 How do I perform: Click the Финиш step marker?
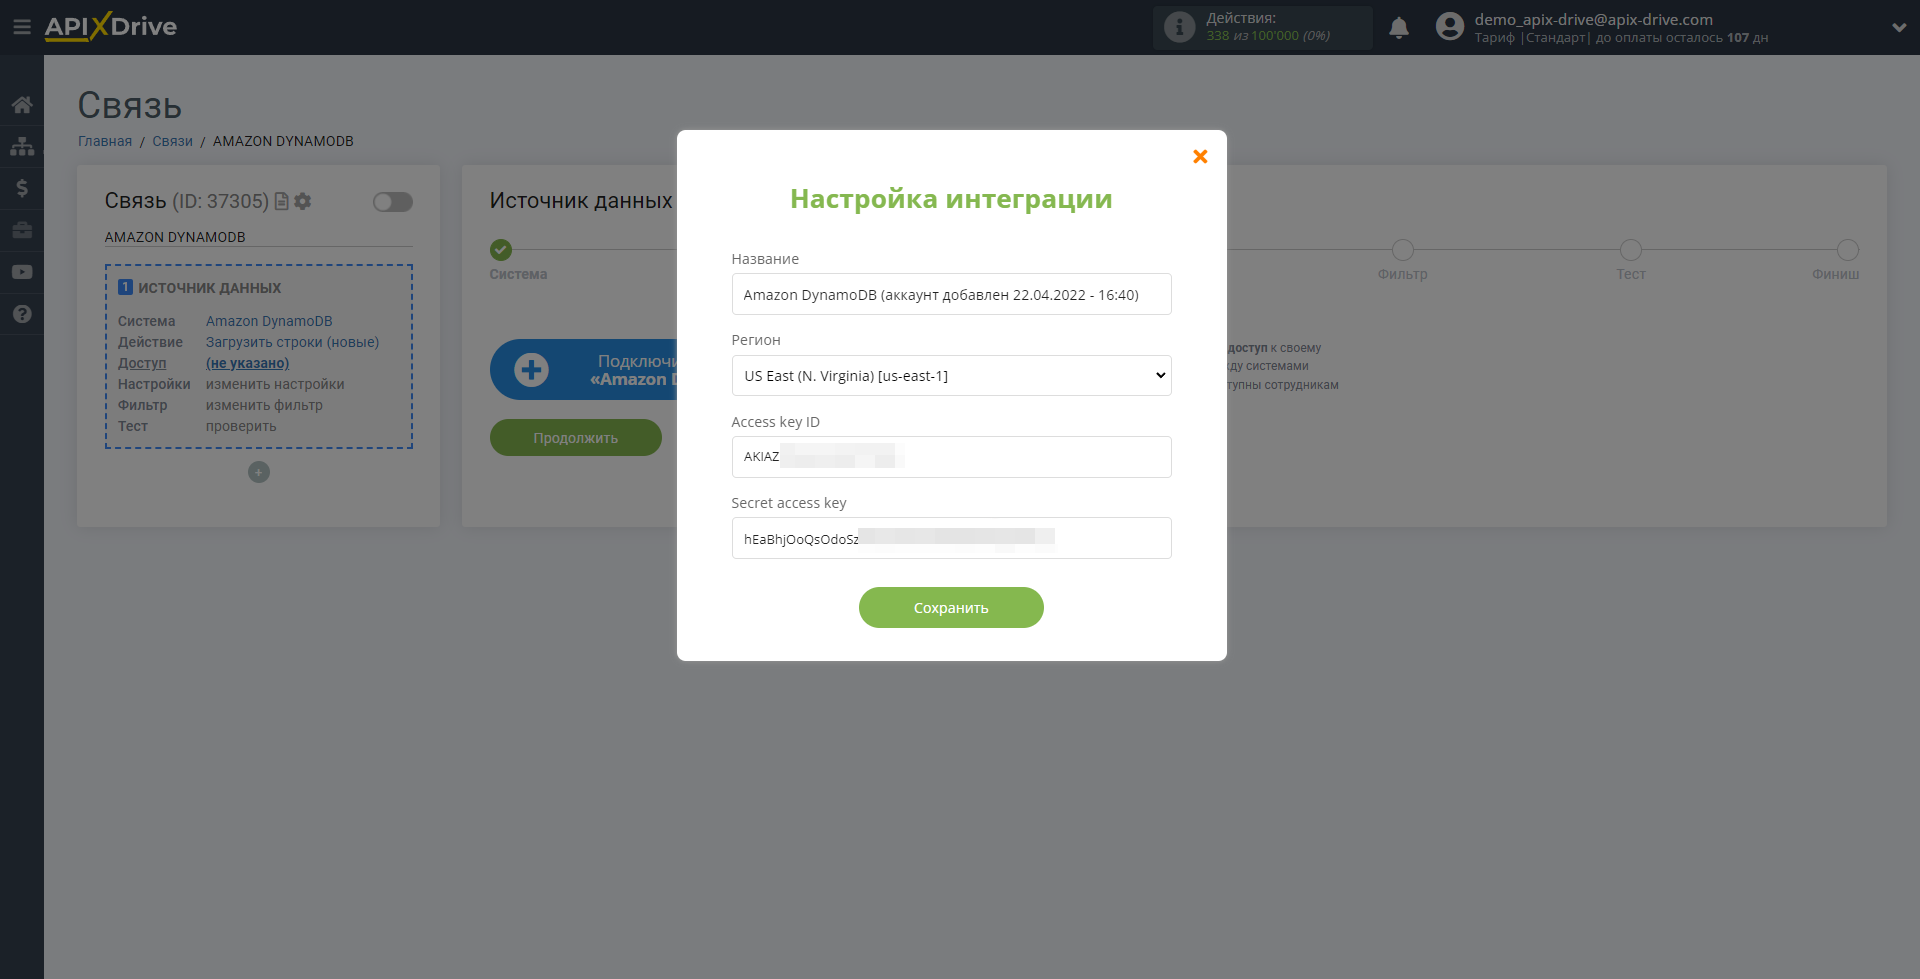[x=1848, y=250]
